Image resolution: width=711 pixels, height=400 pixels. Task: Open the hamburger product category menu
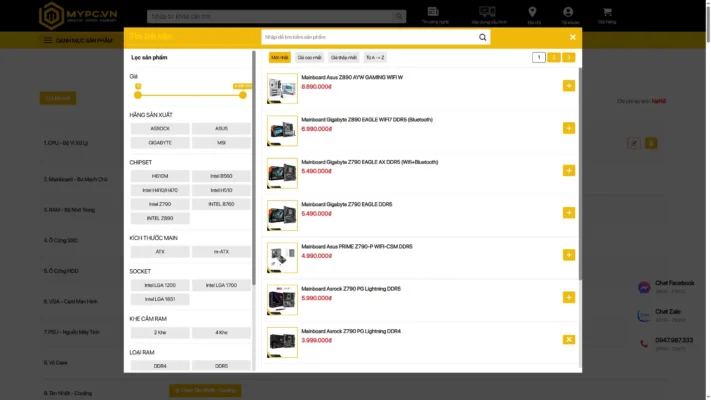(x=48, y=40)
